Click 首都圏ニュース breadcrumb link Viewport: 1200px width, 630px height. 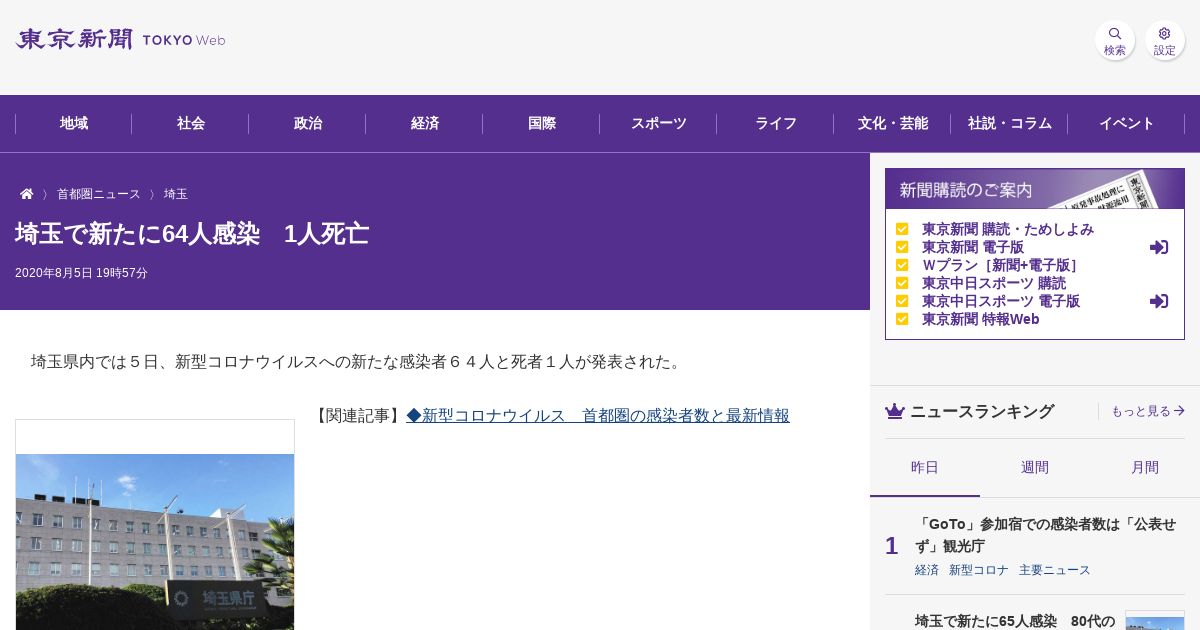pyautogui.click(x=99, y=194)
